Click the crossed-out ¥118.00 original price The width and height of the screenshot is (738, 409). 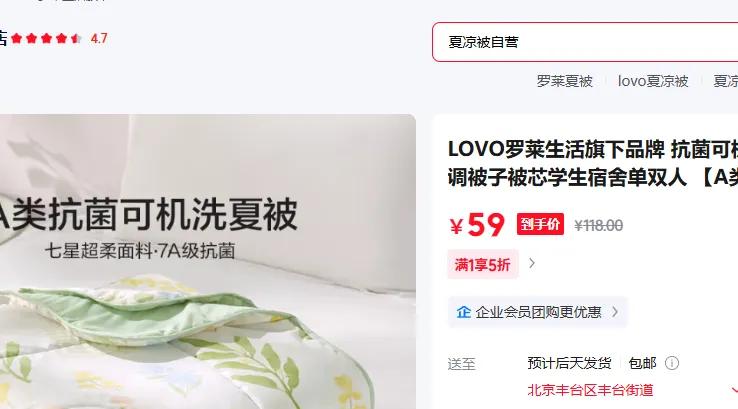tap(598, 225)
